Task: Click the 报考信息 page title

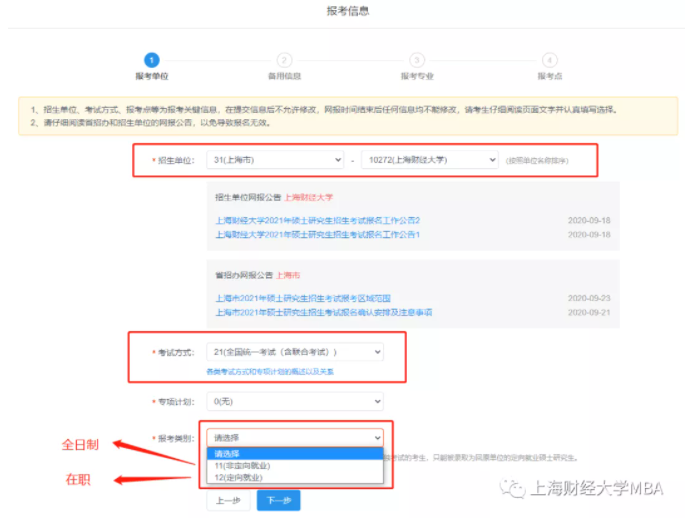Action: 348,11
